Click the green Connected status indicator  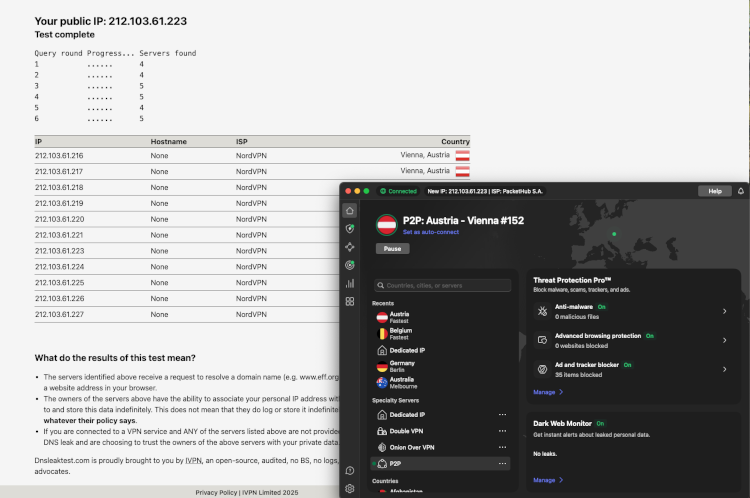[398, 191]
